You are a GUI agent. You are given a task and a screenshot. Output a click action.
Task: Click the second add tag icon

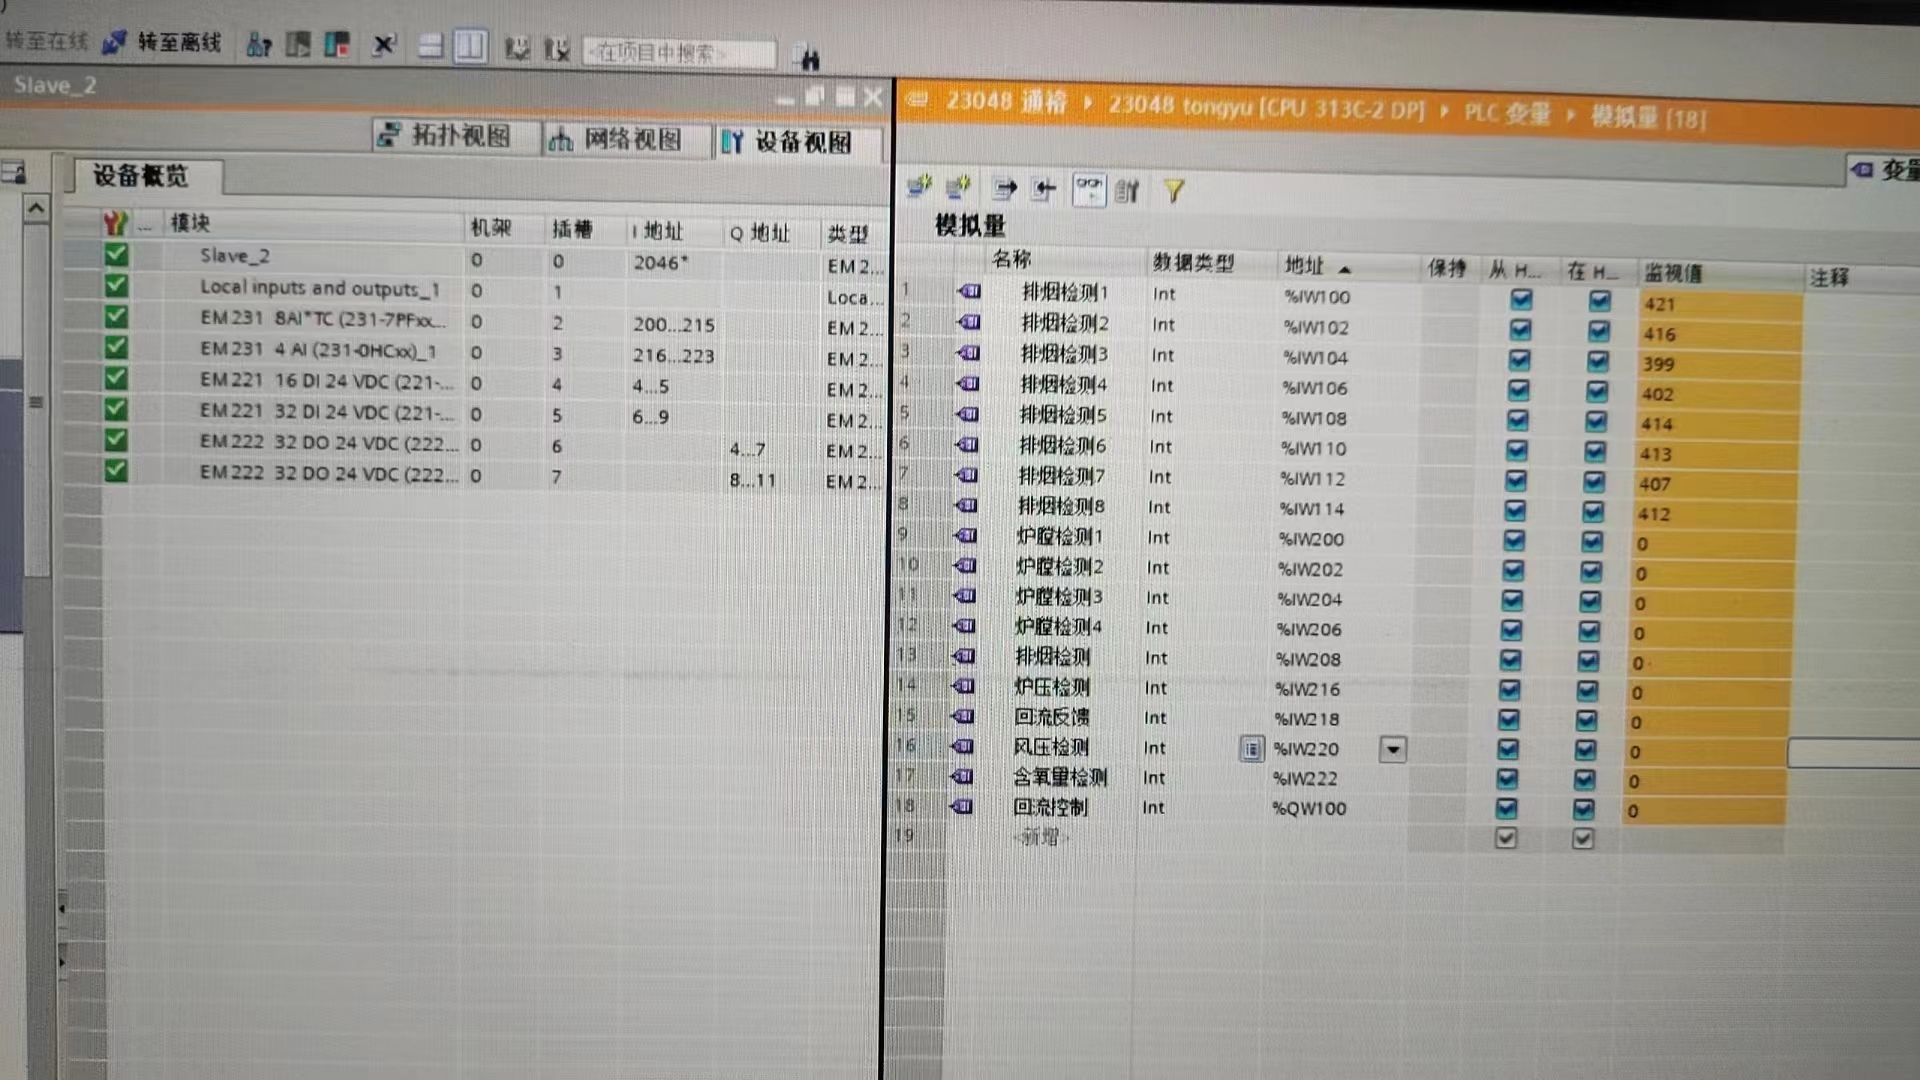pyautogui.click(x=958, y=187)
